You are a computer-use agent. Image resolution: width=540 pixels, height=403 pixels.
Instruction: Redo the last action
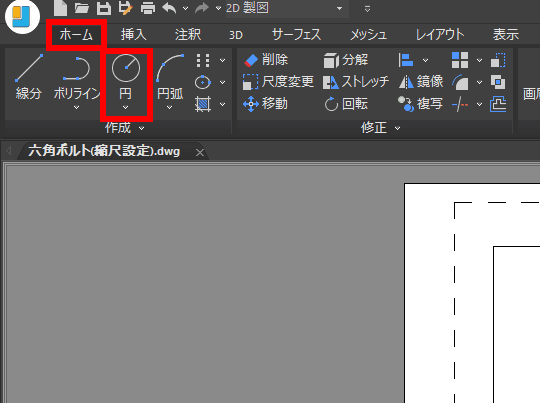click(x=202, y=8)
